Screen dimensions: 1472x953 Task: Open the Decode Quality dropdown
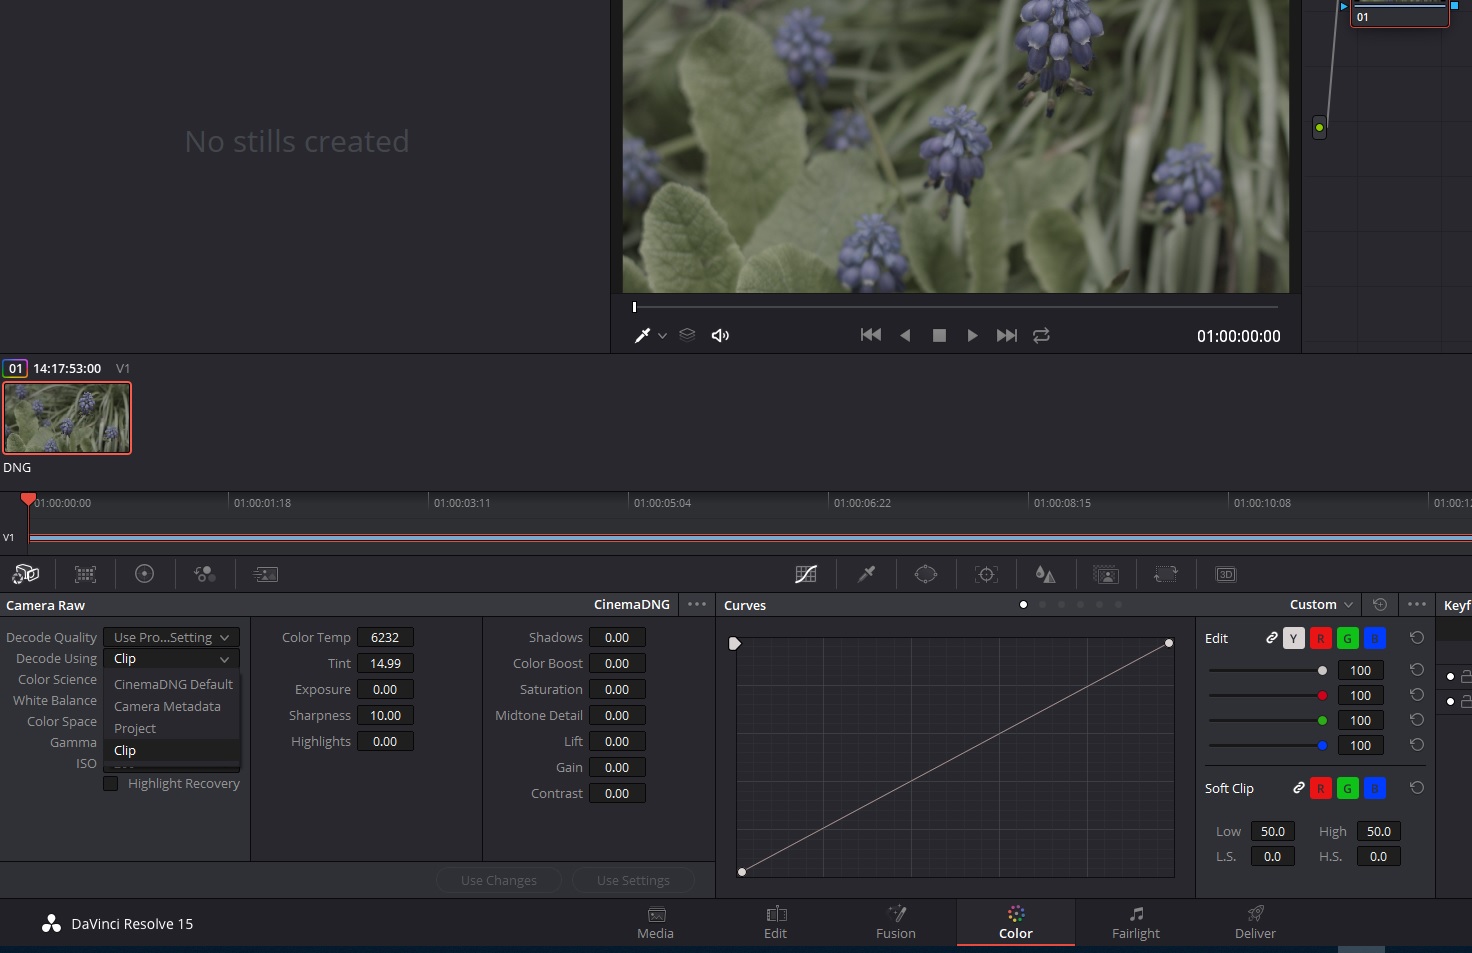(171, 638)
